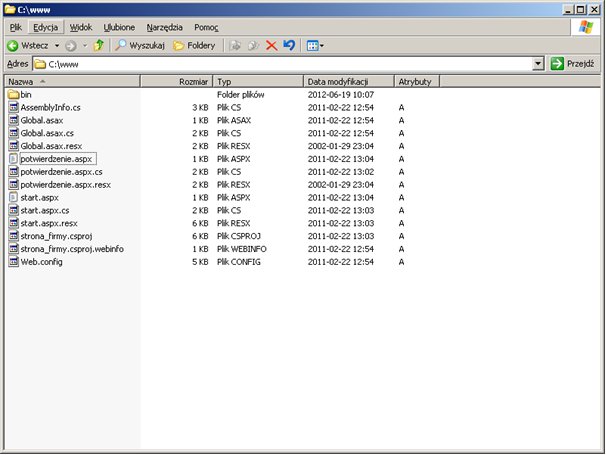Image resolution: width=606 pixels, height=455 pixels.
Task: Open Wyszukaj search tool
Action: pos(140,46)
